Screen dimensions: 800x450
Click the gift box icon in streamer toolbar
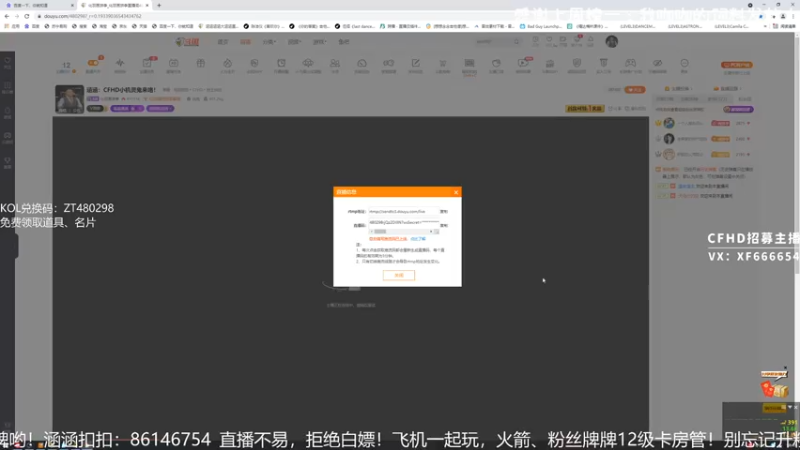click(x=201, y=63)
